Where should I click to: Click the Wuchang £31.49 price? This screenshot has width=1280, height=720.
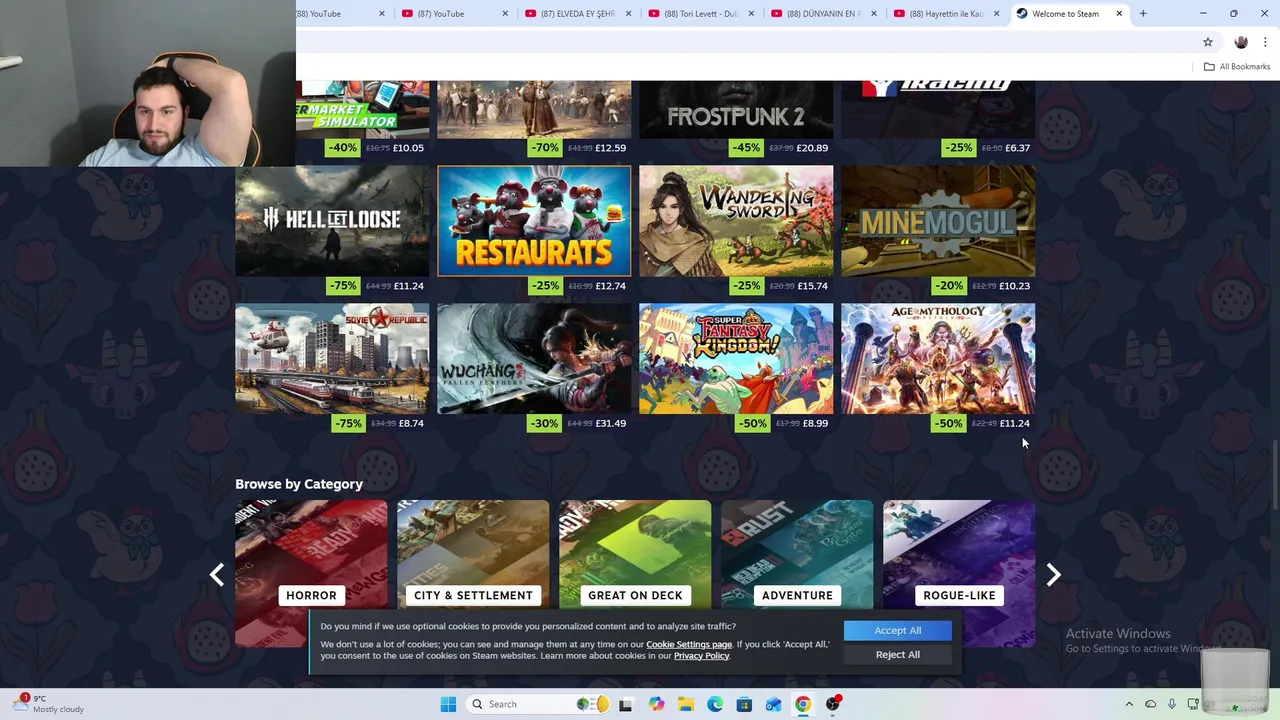tap(610, 424)
